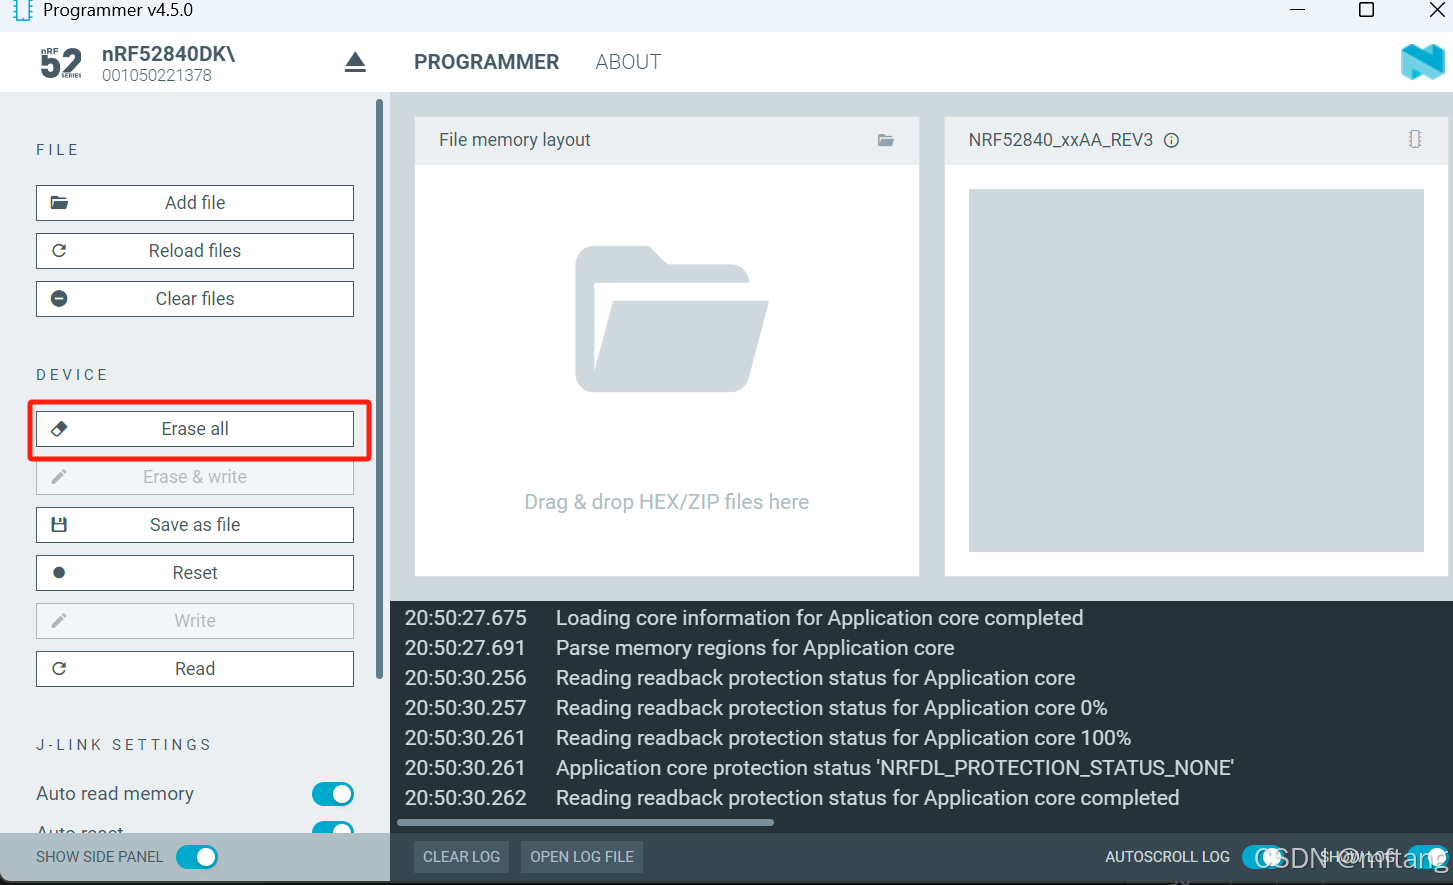Viewport: 1453px width, 885px height.
Task: Open file browser icon in File memory layout
Action: coord(885,140)
